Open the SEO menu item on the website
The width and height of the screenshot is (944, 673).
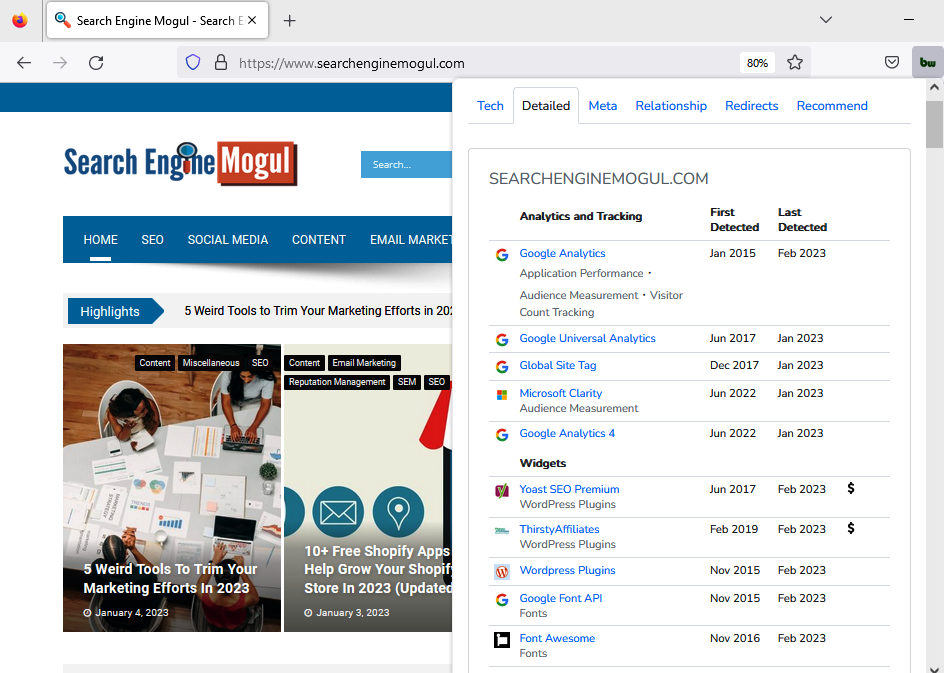click(x=152, y=240)
